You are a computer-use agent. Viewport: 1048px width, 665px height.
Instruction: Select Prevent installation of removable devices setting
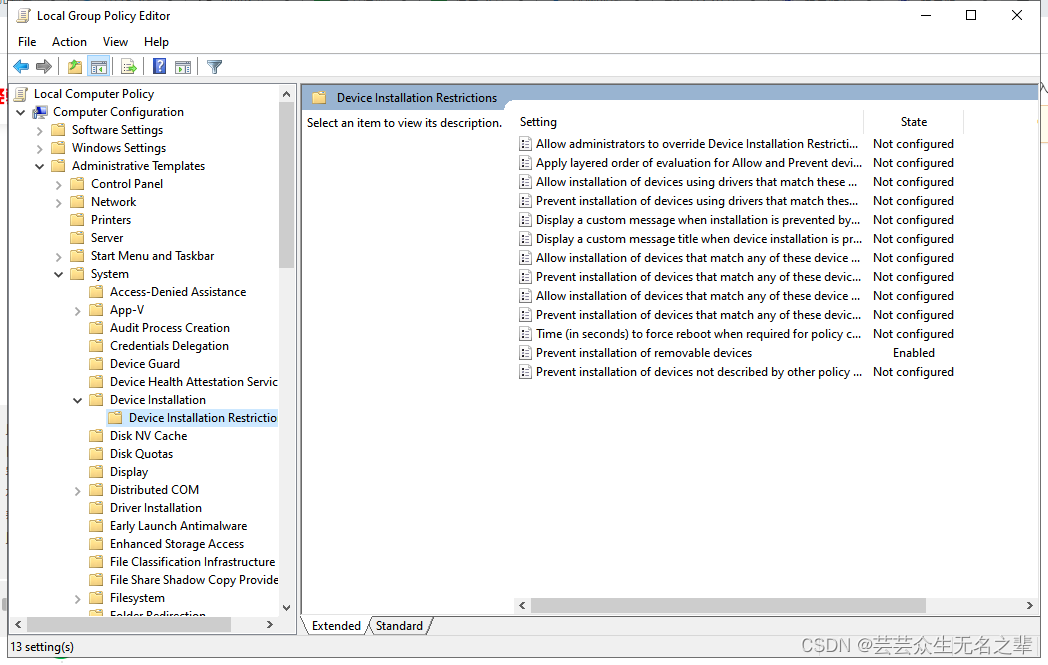pos(644,353)
